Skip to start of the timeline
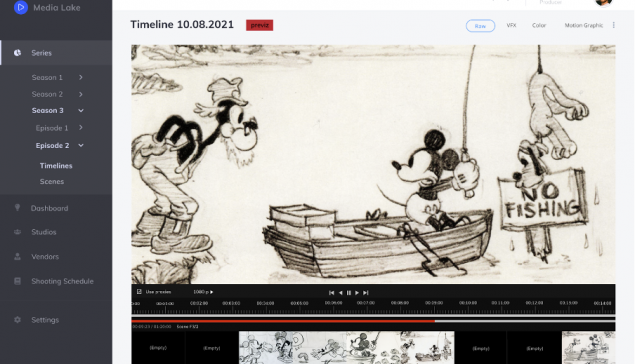 click(x=331, y=293)
